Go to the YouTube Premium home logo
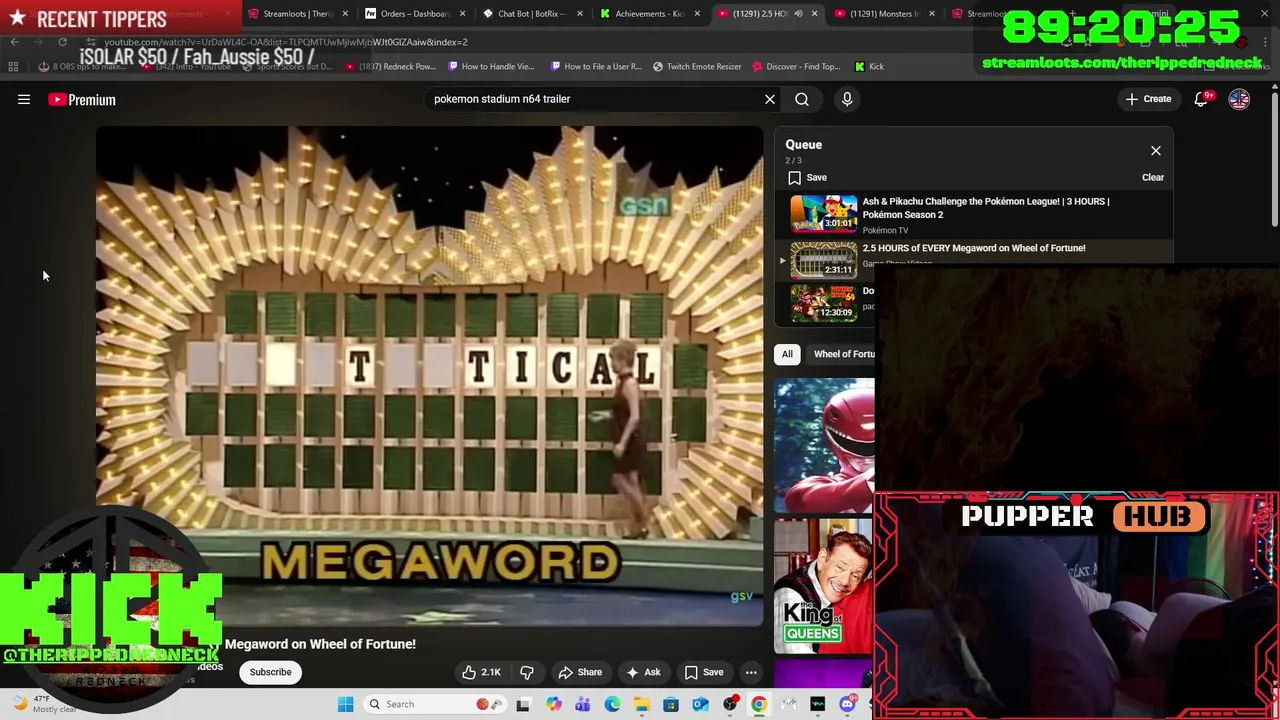 (82, 100)
